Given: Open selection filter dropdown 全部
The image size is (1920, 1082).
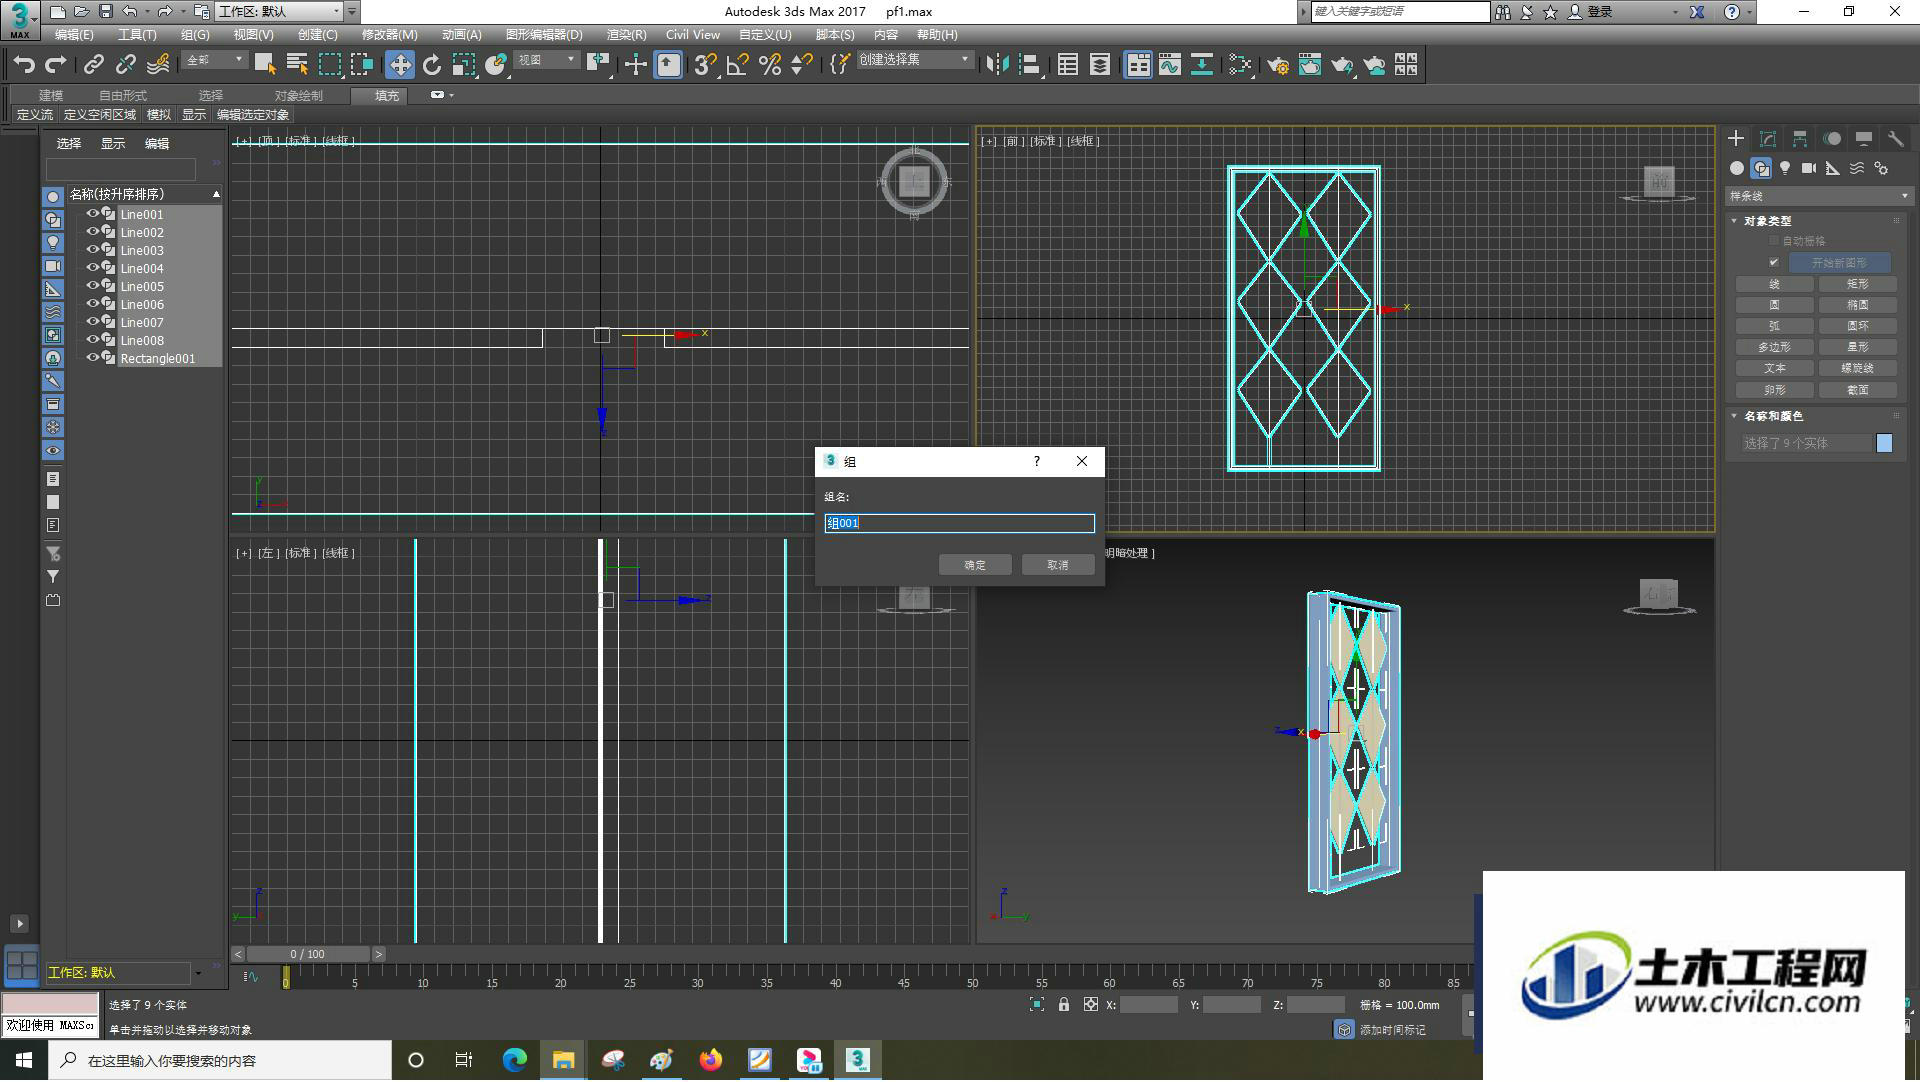Looking at the screenshot, I should (214, 61).
